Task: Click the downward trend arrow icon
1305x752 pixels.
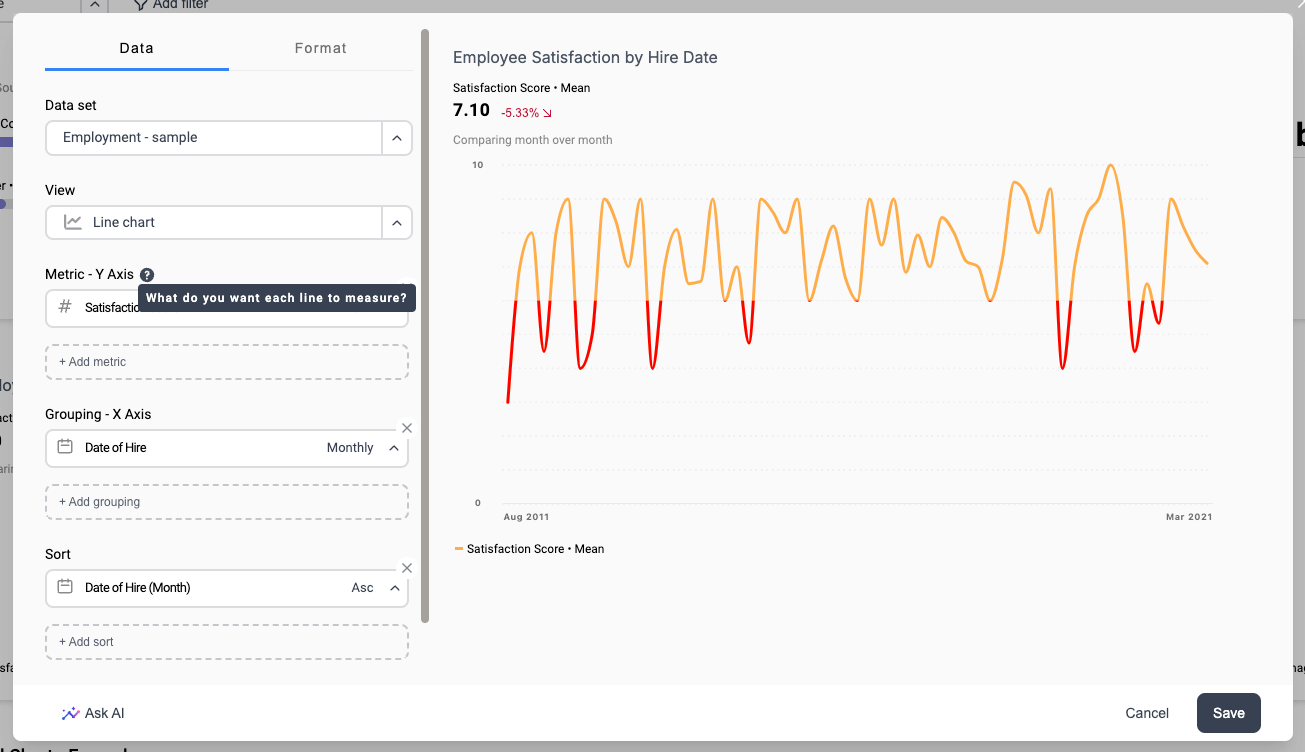Action: coord(548,113)
